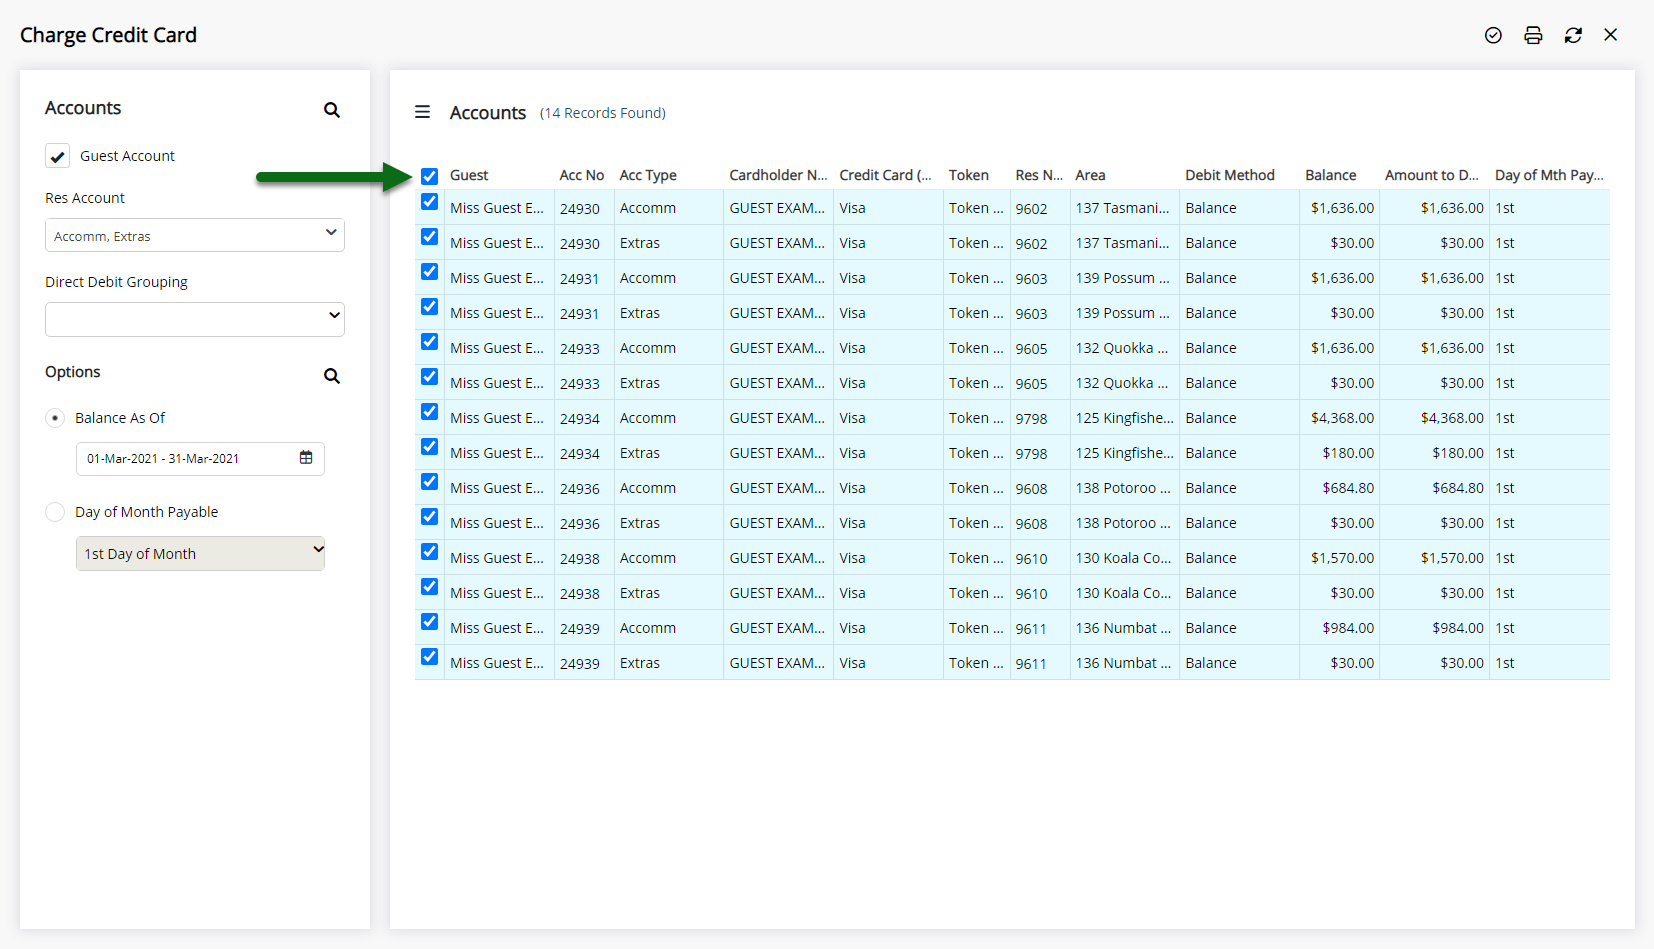The height and width of the screenshot is (949, 1654).
Task: Uncheck the 24933 Extras row checkbox
Action: (430, 377)
